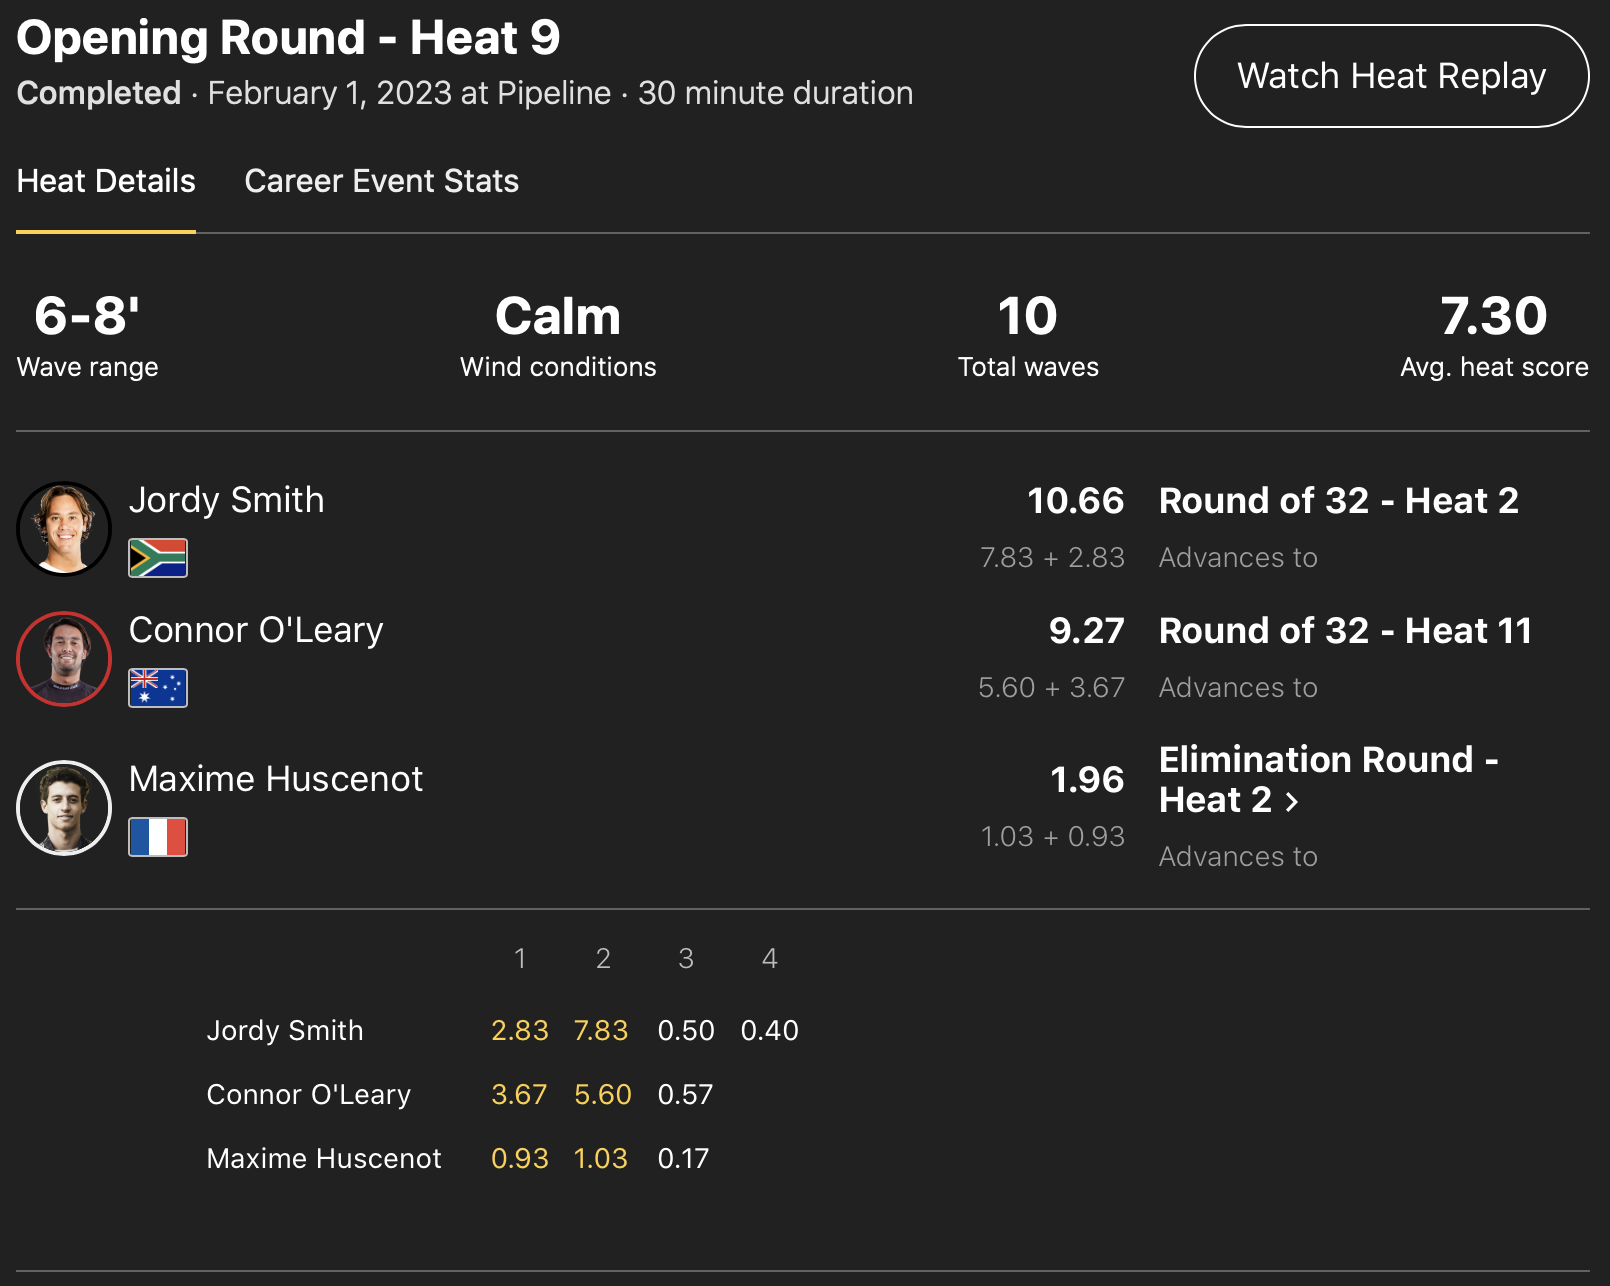Select Connor O'Leary's 5.60 wave score
This screenshot has height=1286, width=1610.
602,1094
